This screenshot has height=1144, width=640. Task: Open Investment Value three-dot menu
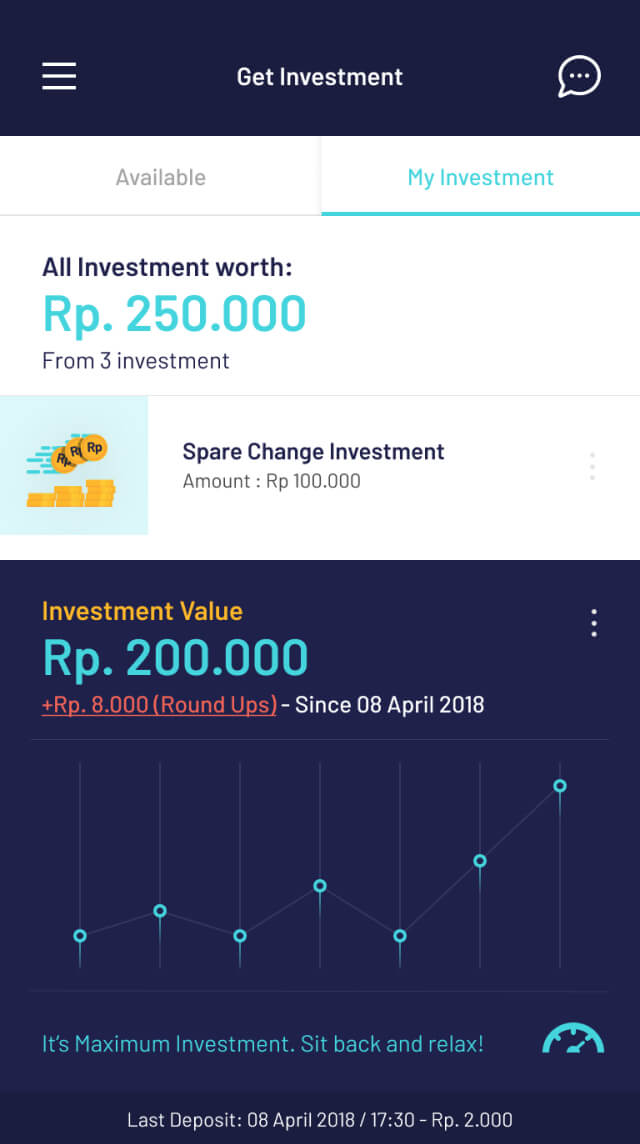[594, 623]
